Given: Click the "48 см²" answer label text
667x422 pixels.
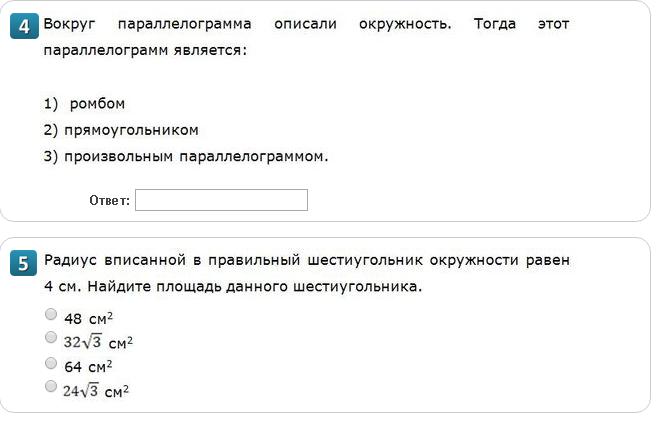Looking at the screenshot, I should 88,319.
